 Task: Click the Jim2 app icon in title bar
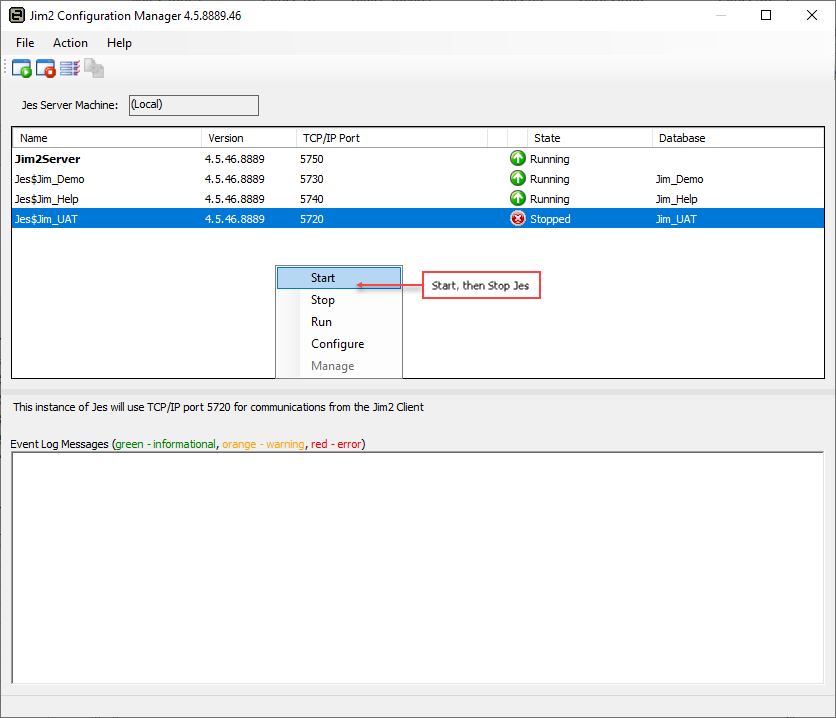coord(17,16)
